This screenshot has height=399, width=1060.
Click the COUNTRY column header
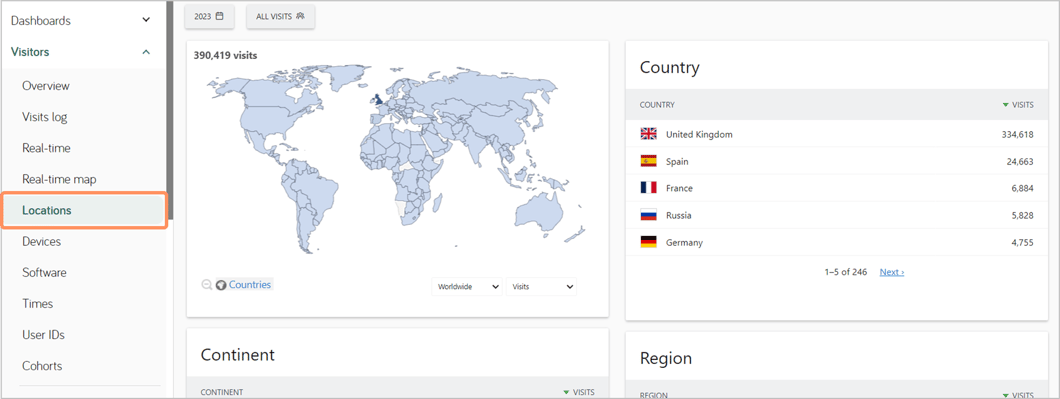pos(657,105)
